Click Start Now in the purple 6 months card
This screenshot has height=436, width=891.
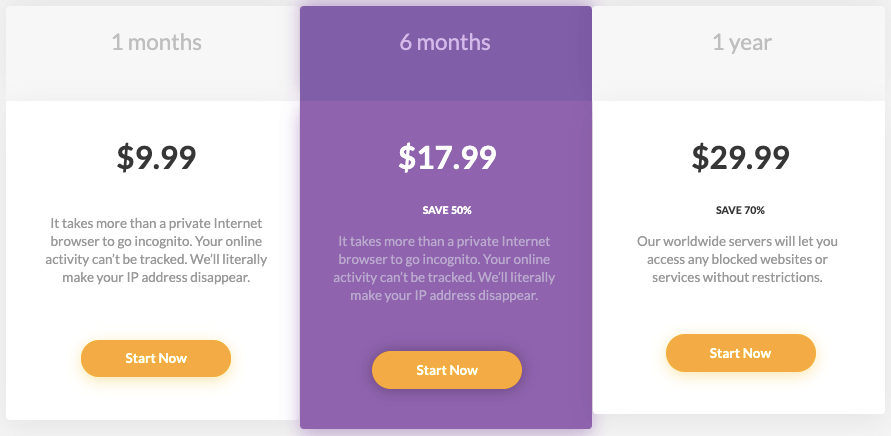coord(447,370)
